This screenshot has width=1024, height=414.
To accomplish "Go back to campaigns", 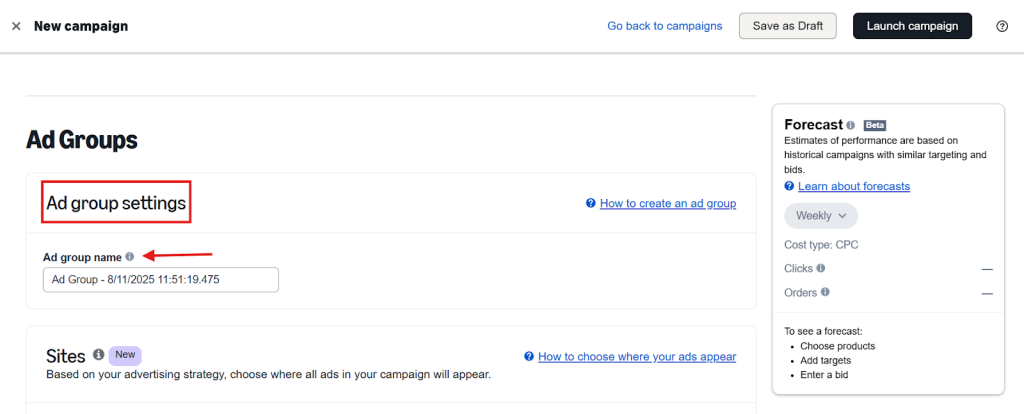I will (665, 26).
